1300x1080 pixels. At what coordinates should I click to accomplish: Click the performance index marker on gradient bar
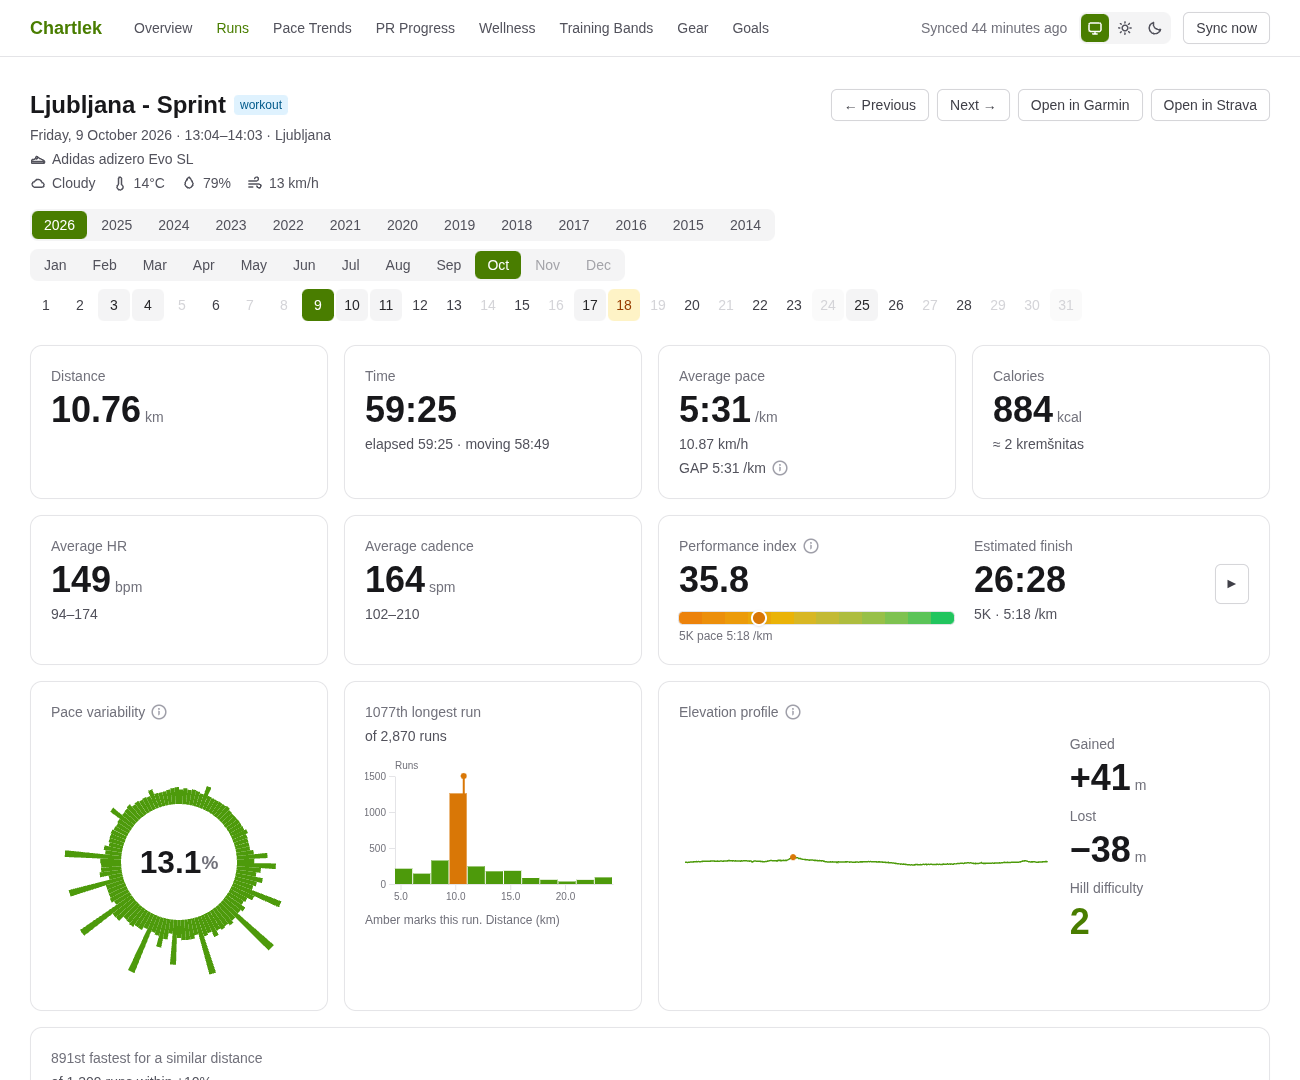pyautogui.click(x=759, y=618)
